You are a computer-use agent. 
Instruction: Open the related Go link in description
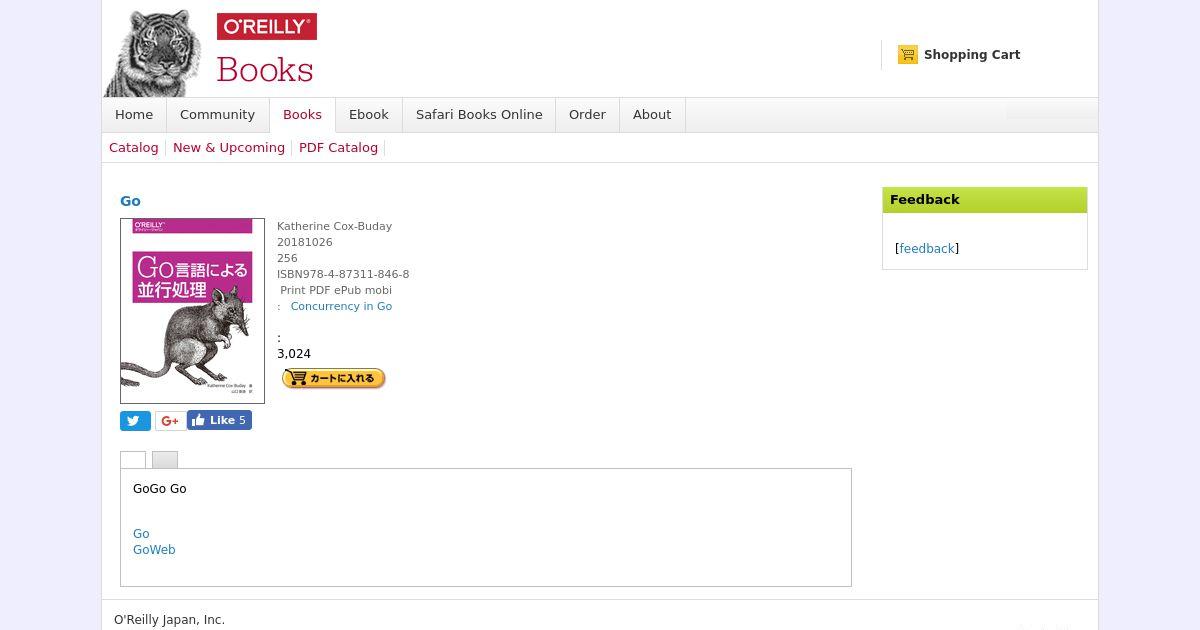coord(141,534)
